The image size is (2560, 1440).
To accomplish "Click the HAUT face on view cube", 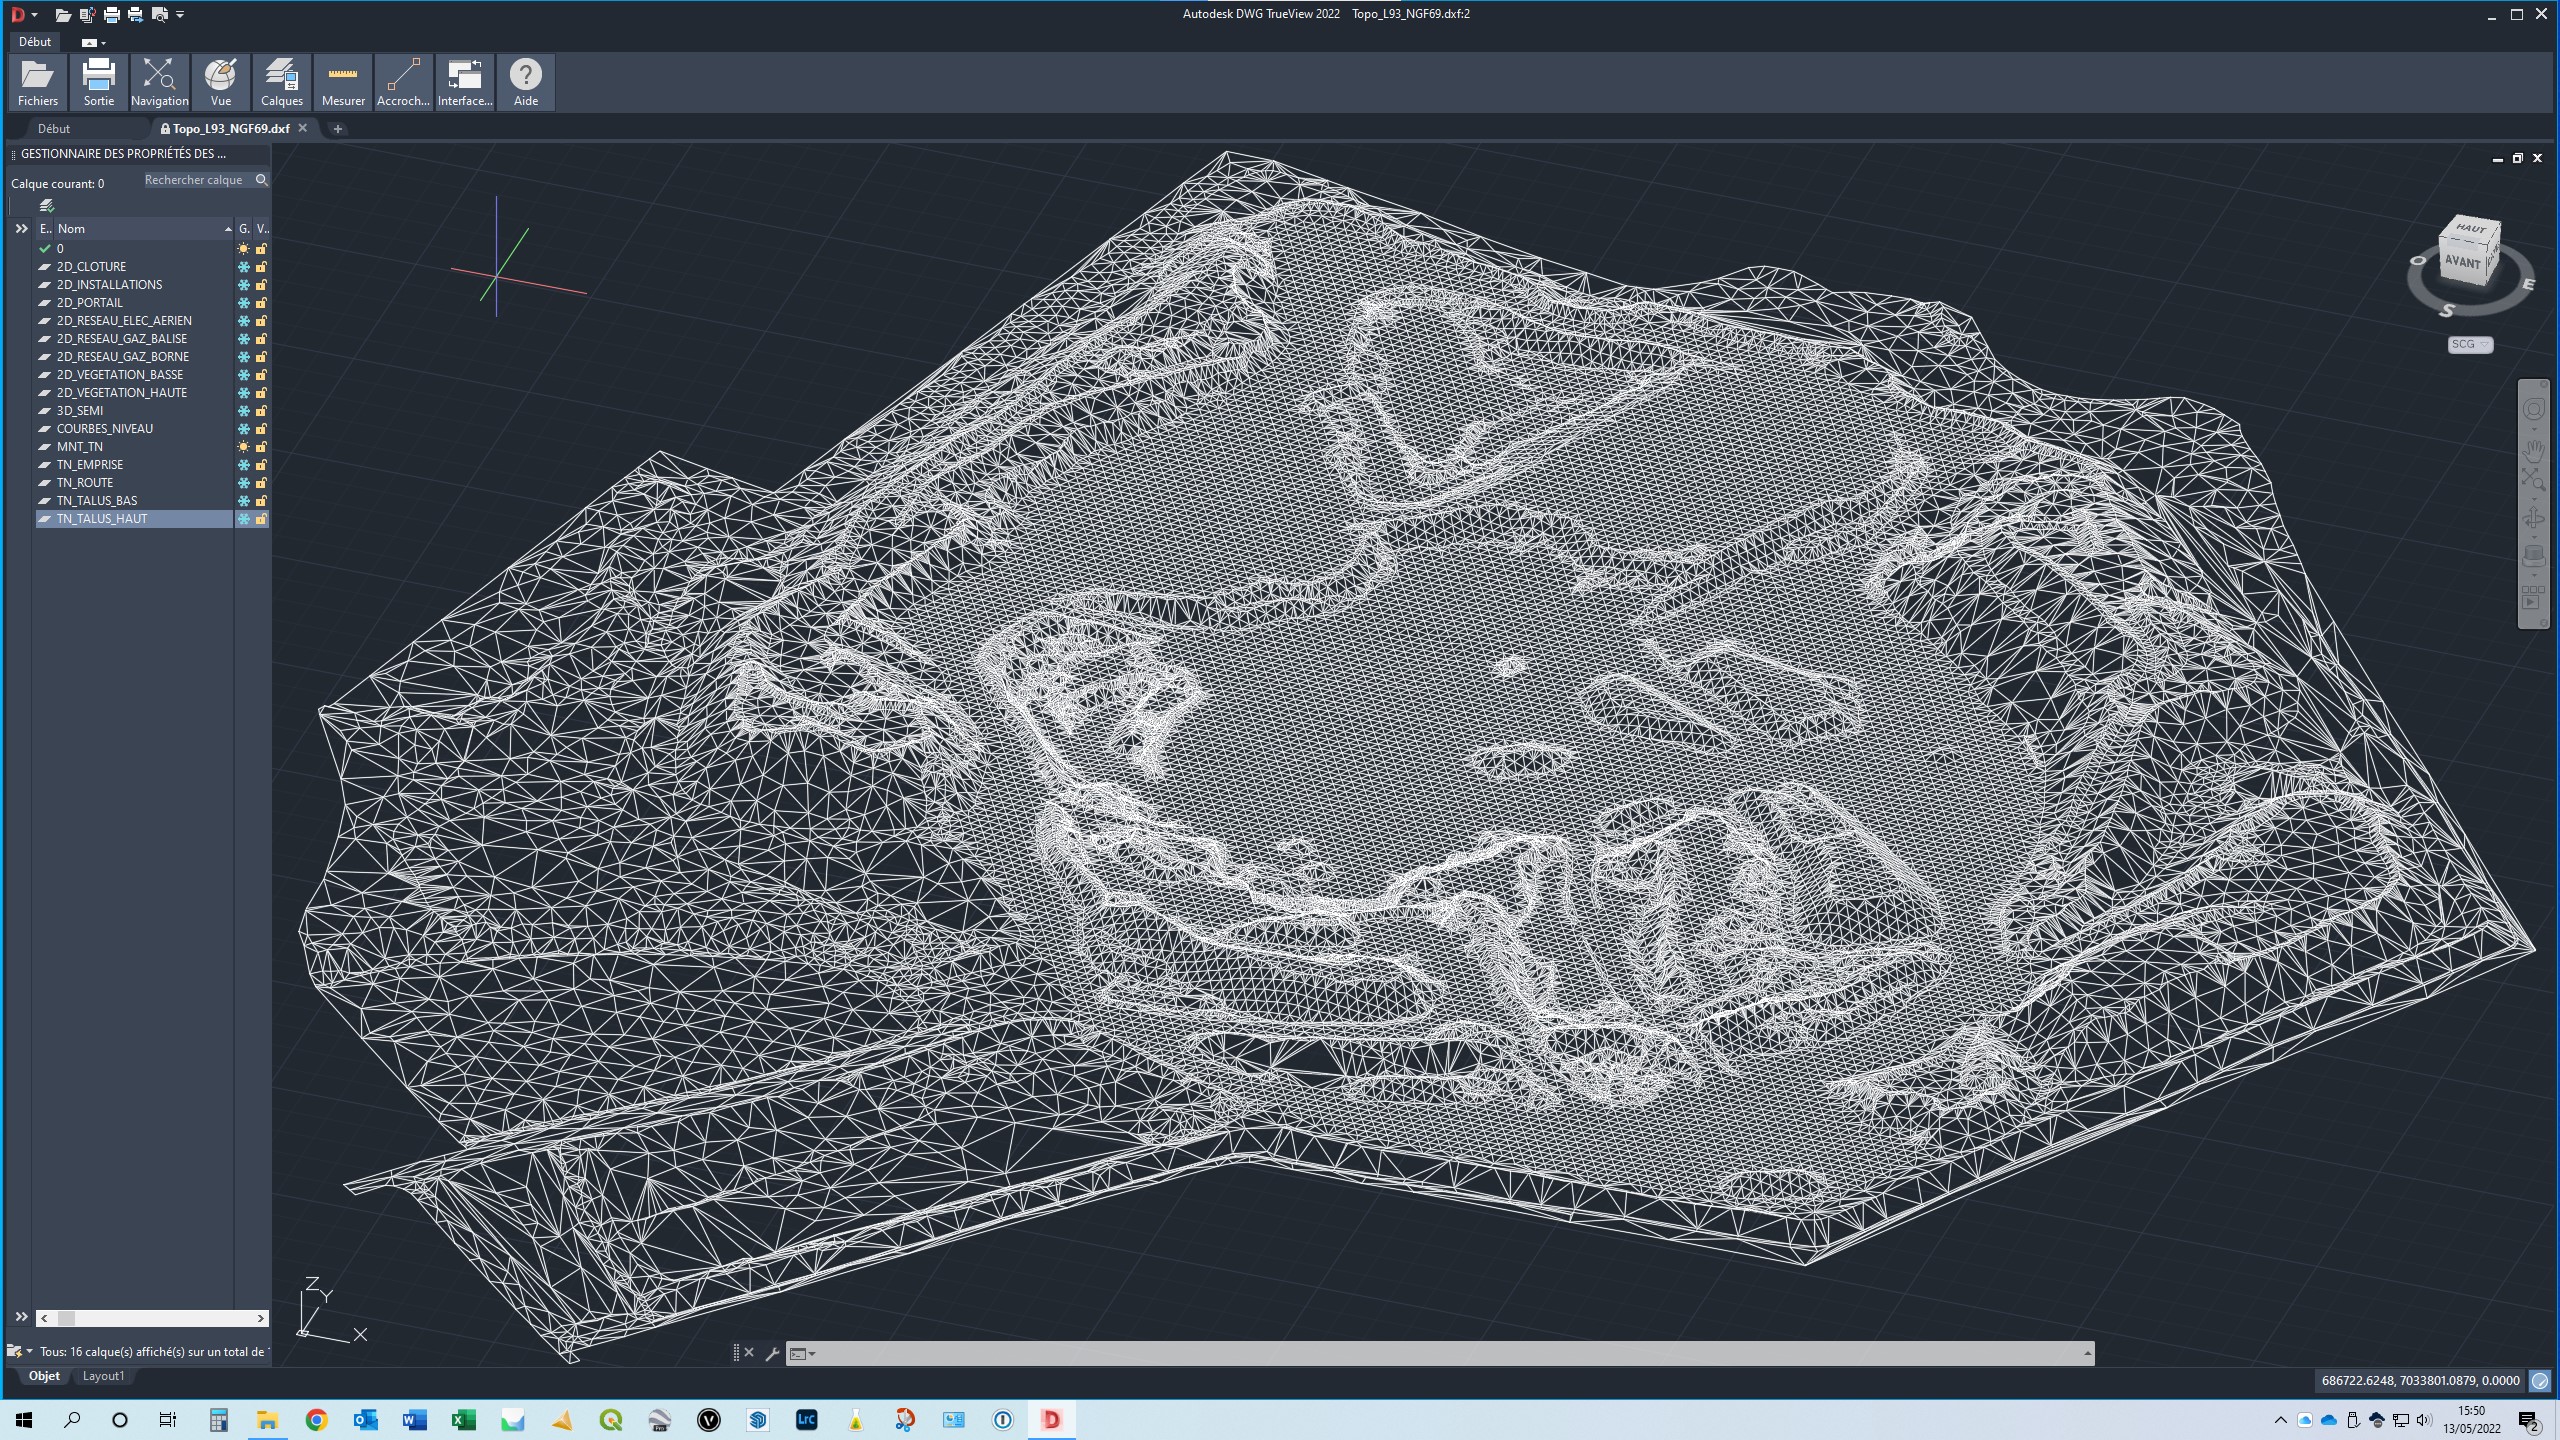I will pyautogui.click(x=2470, y=229).
